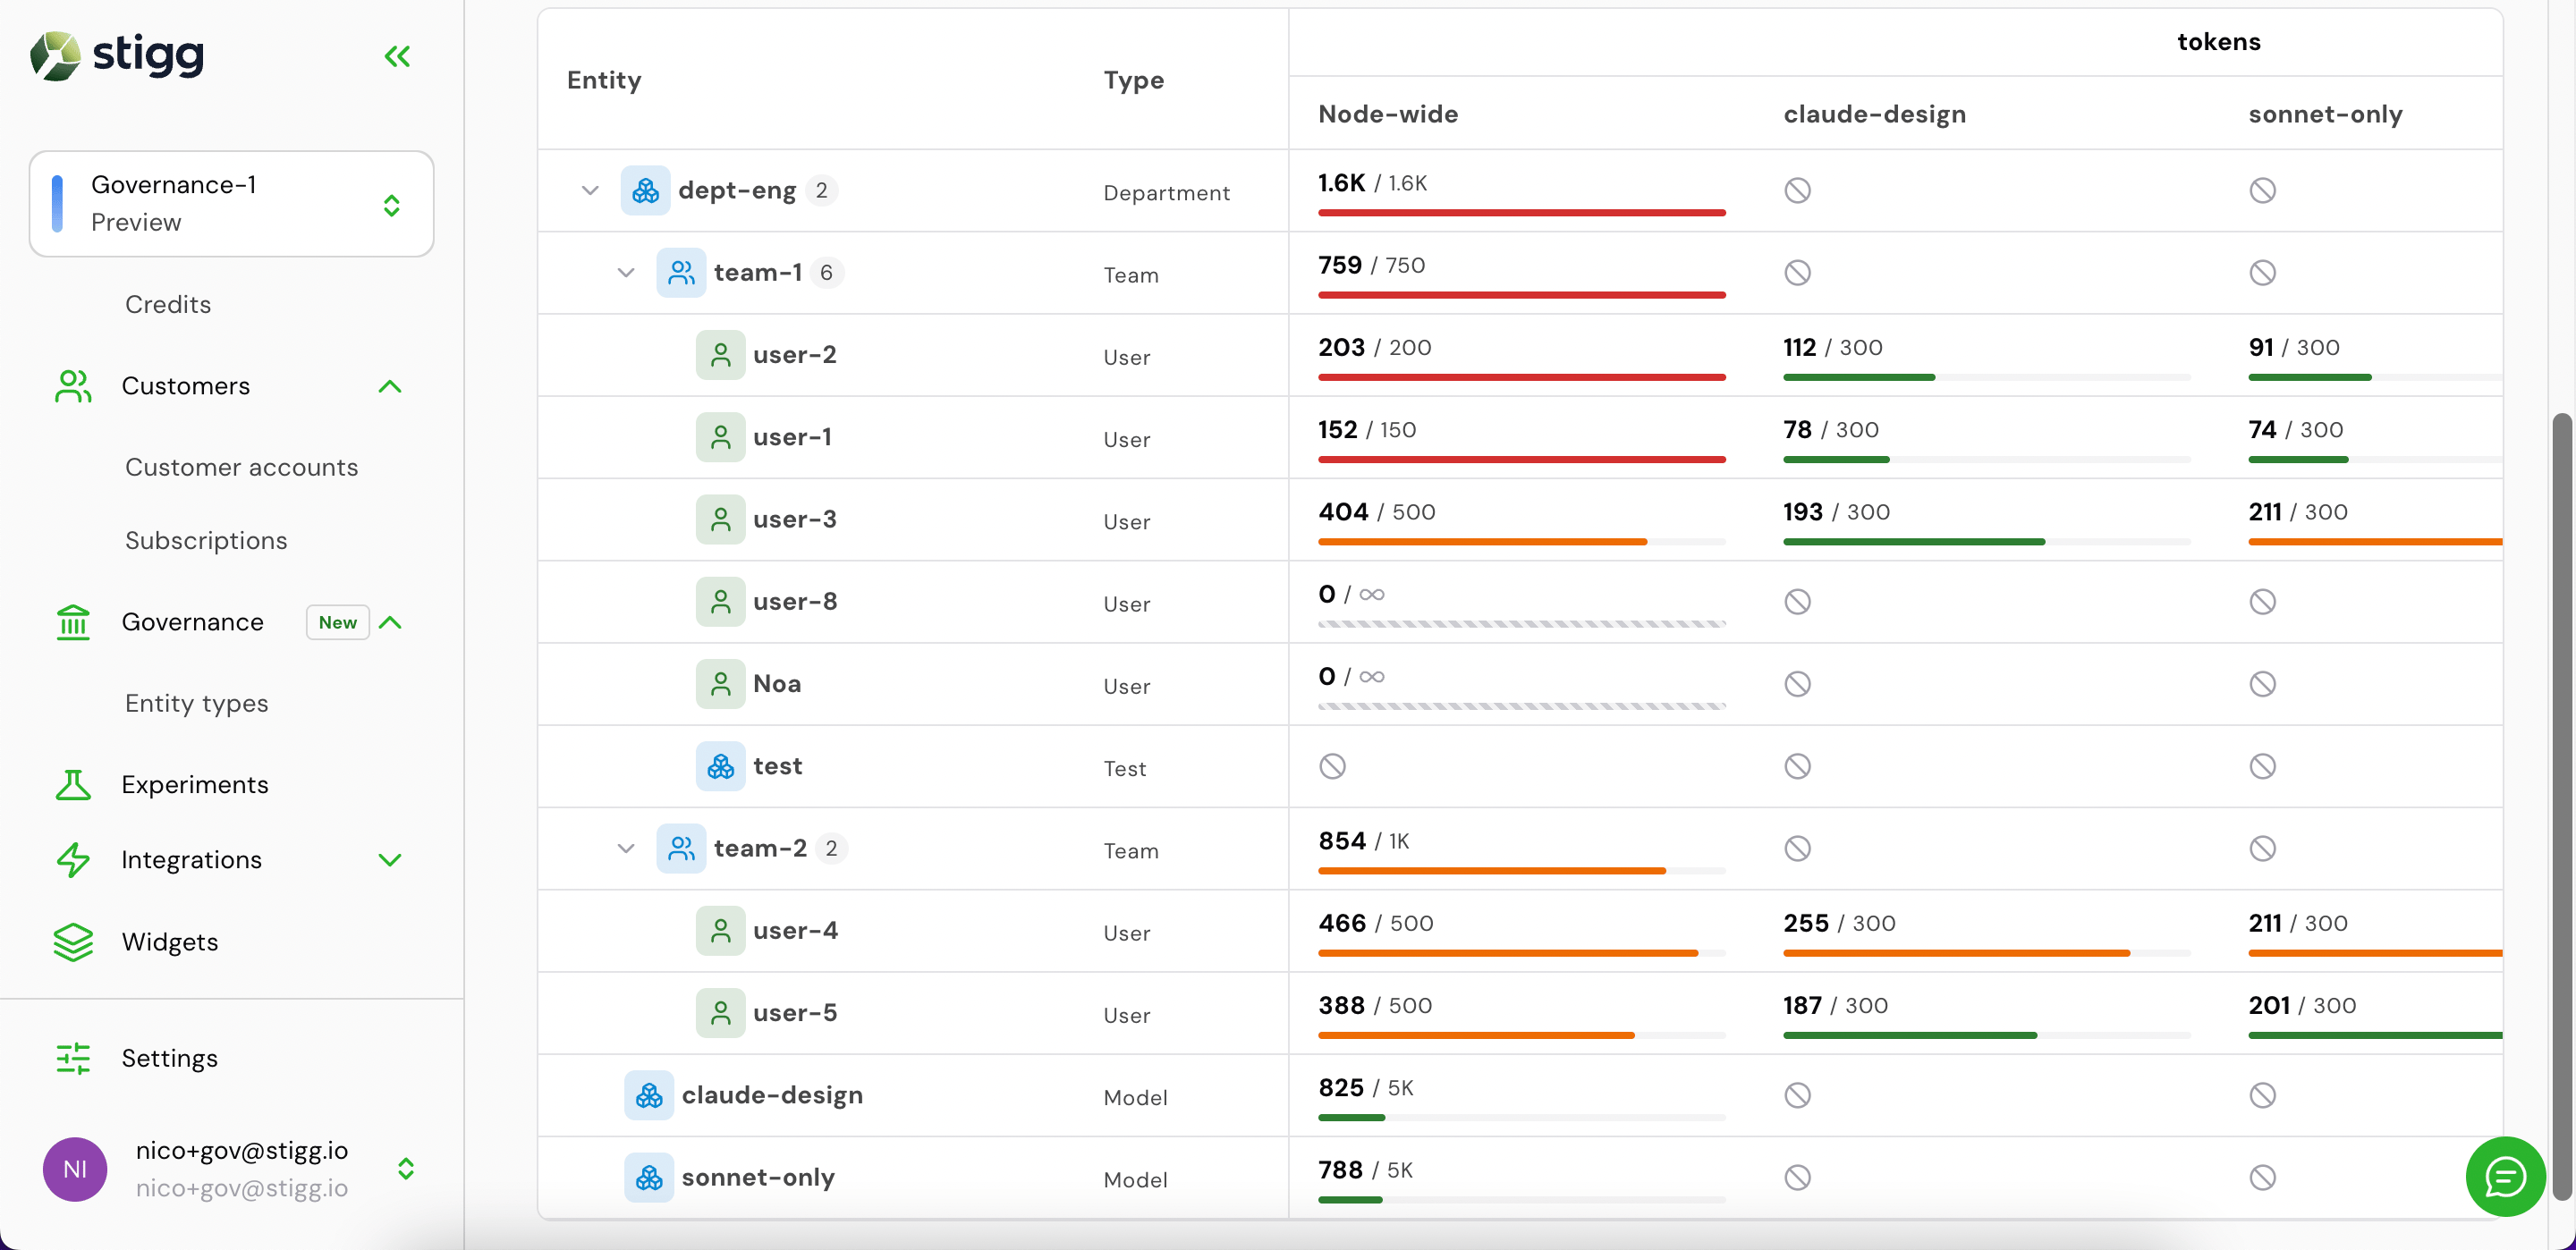Click the Entity column header
The height and width of the screenshot is (1250, 2576).
604,80
